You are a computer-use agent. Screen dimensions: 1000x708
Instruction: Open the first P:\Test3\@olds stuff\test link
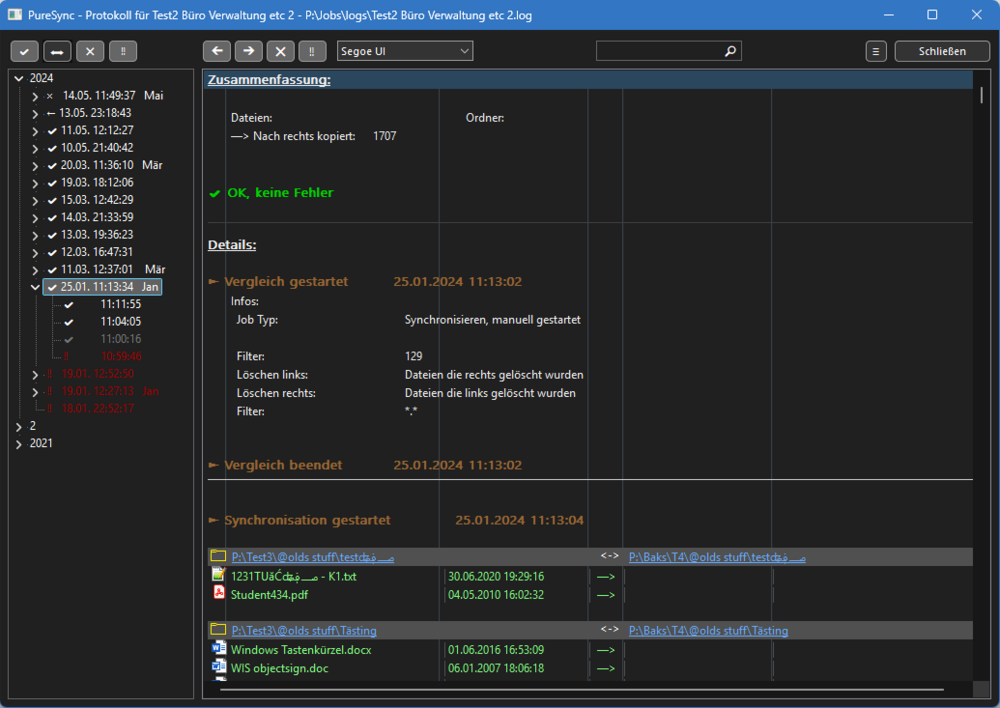(x=312, y=557)
